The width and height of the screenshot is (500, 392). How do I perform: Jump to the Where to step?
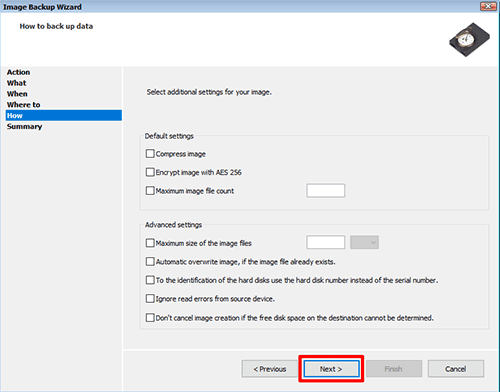(x=24, y=105)
